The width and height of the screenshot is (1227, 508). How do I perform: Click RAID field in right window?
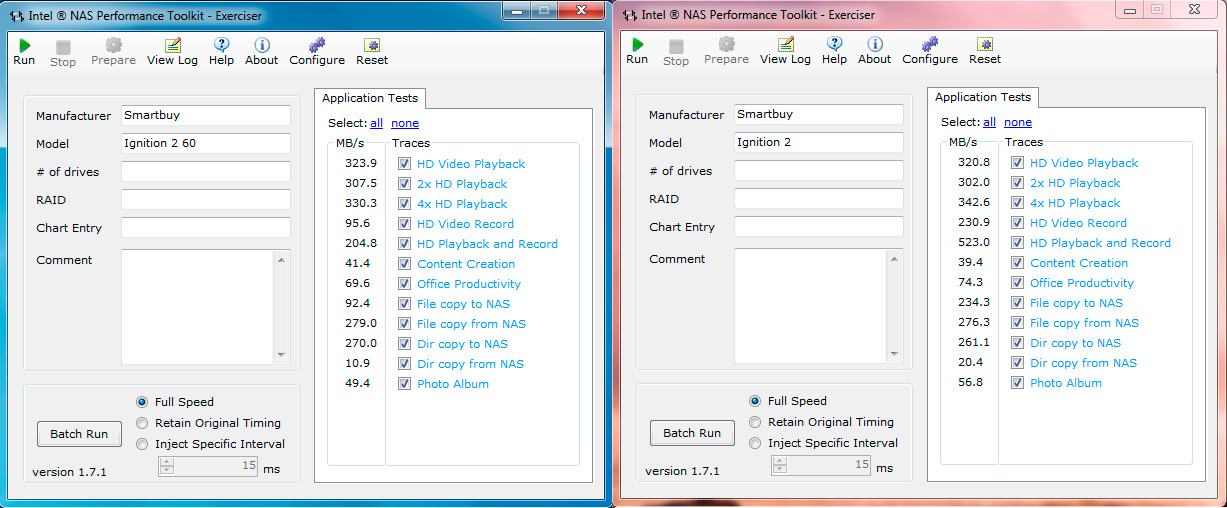click(x=819, y=199)
